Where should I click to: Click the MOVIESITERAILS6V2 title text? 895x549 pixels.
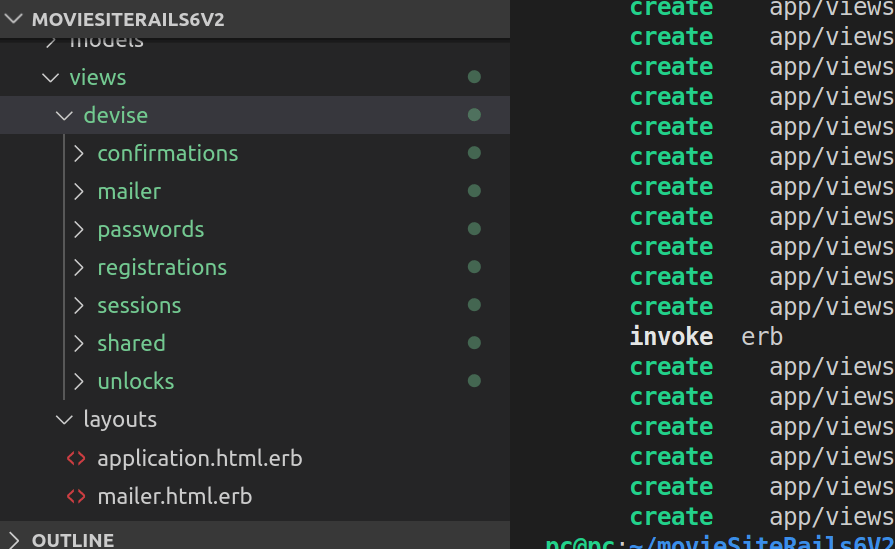click(x=128, y=19)
